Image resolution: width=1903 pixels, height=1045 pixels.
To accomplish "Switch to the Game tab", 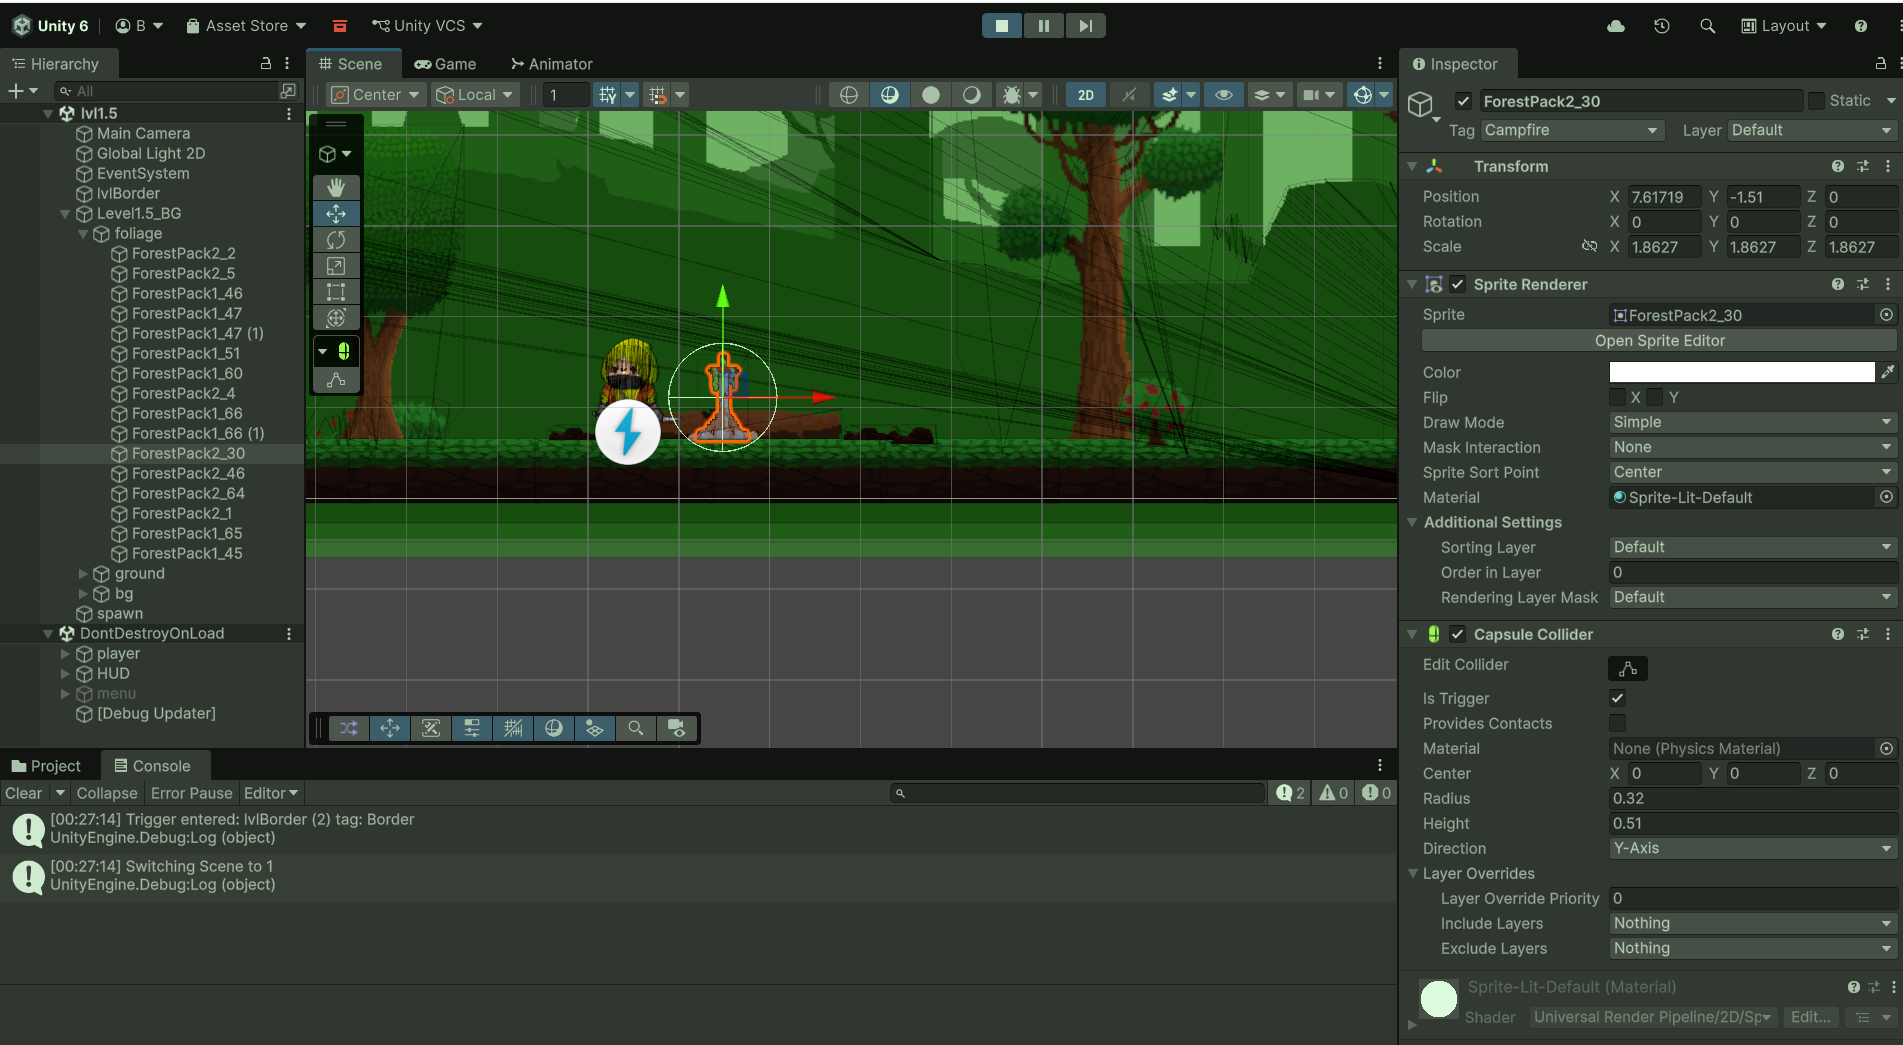I will click(x=445, y=64).
